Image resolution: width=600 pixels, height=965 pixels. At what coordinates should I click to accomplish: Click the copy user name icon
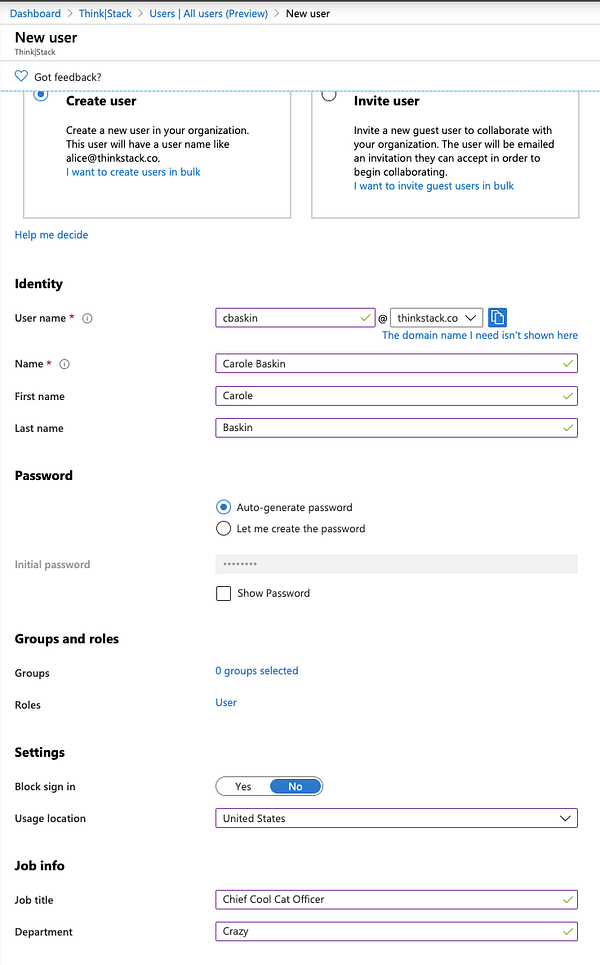pos(497,318)
